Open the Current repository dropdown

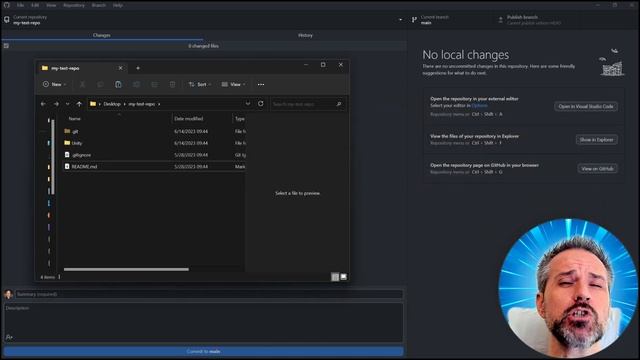click(203, 20)
